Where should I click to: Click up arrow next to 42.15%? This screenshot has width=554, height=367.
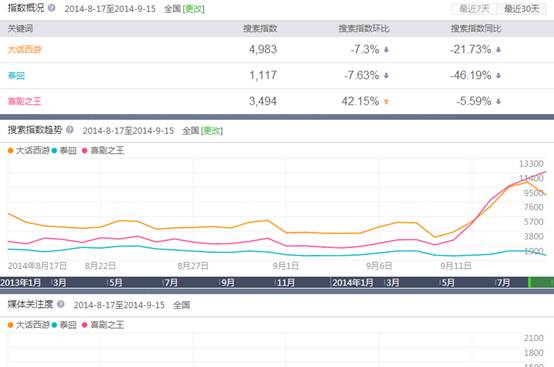click(386, 102)
